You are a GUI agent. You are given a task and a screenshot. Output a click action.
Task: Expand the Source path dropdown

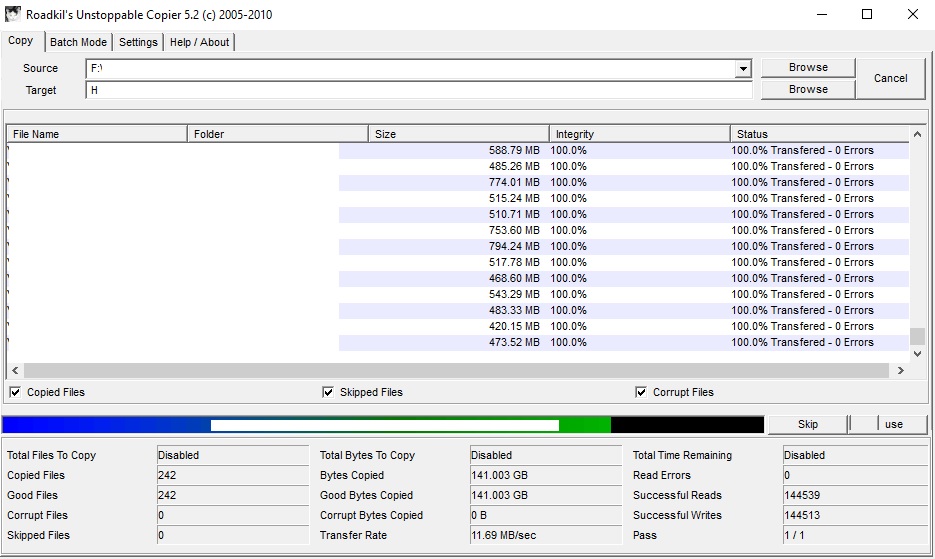(743, 69)
